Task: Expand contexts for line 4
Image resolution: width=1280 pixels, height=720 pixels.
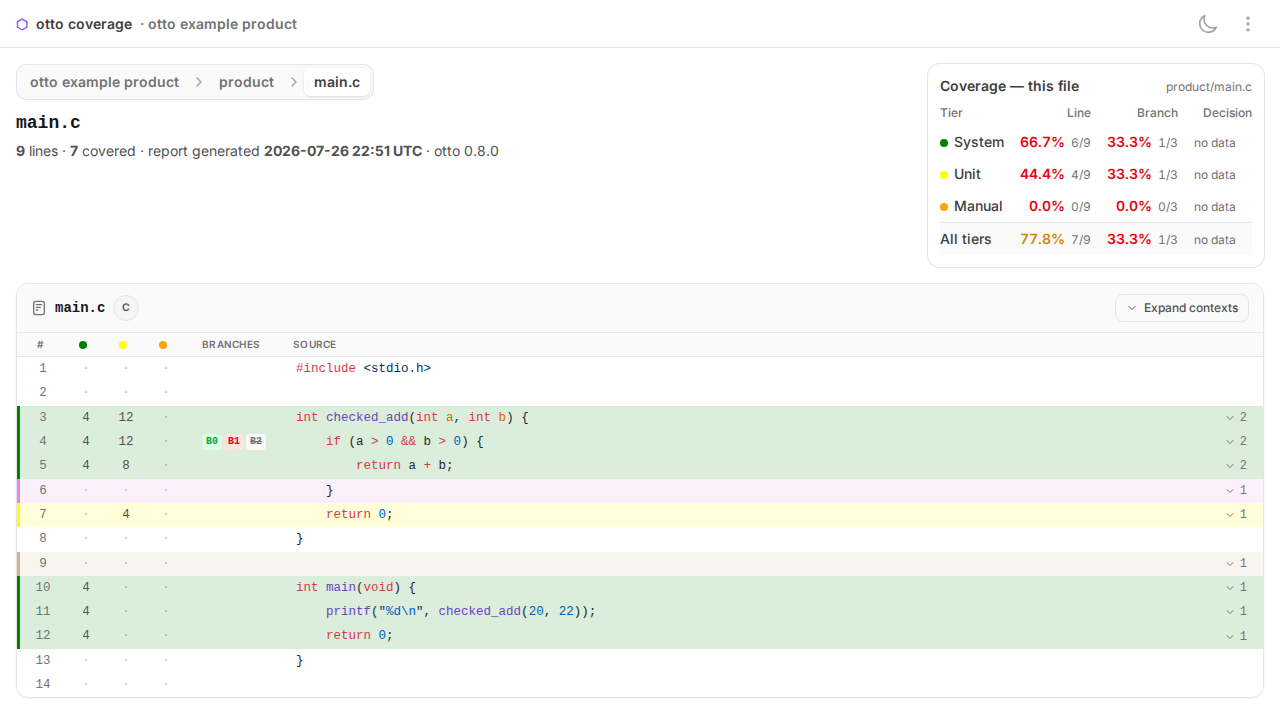Action: pyautogui.click(x=1237, y=441)
